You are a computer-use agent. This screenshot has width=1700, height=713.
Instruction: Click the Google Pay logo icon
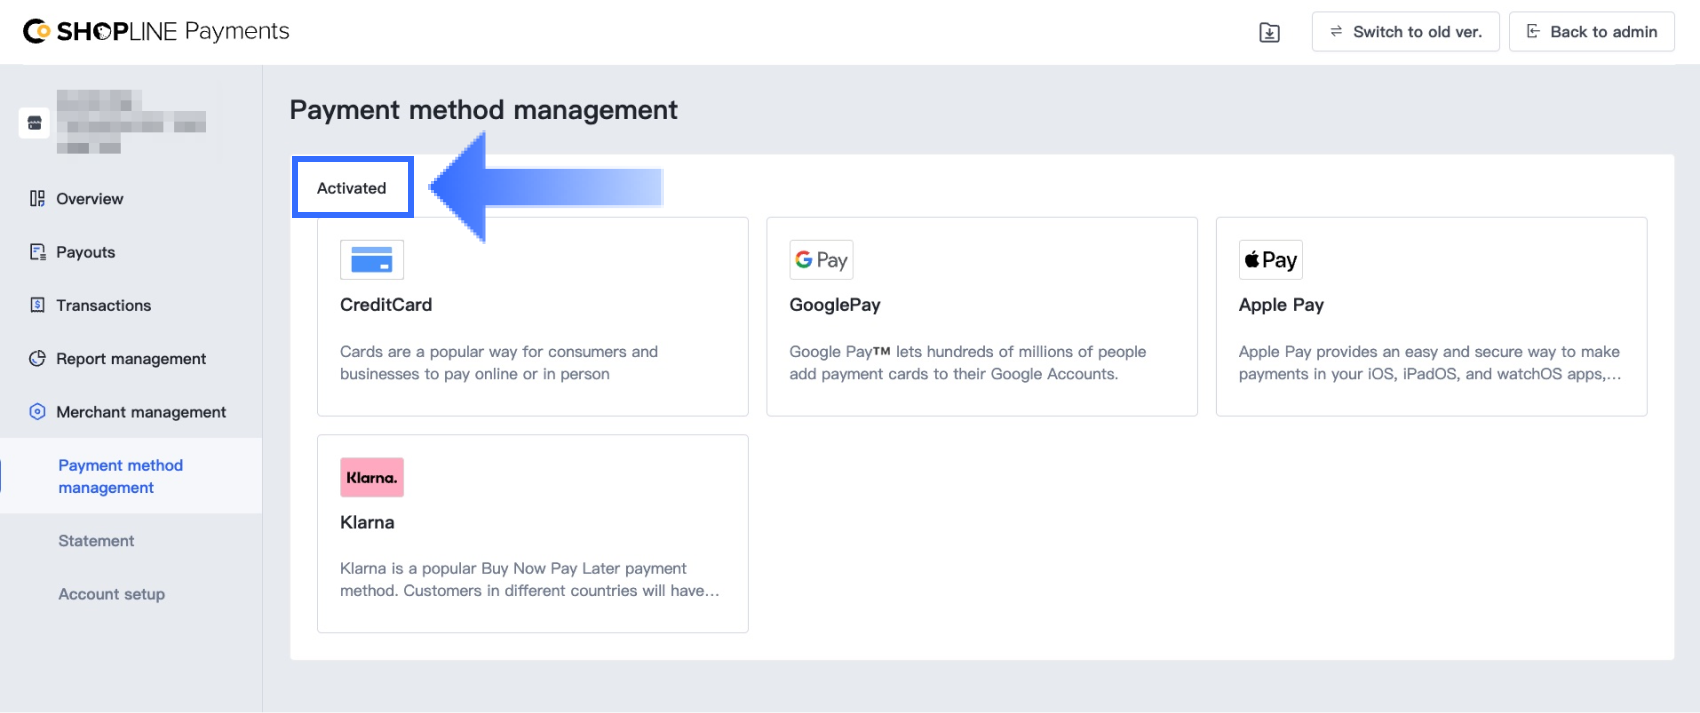[821, 260]
